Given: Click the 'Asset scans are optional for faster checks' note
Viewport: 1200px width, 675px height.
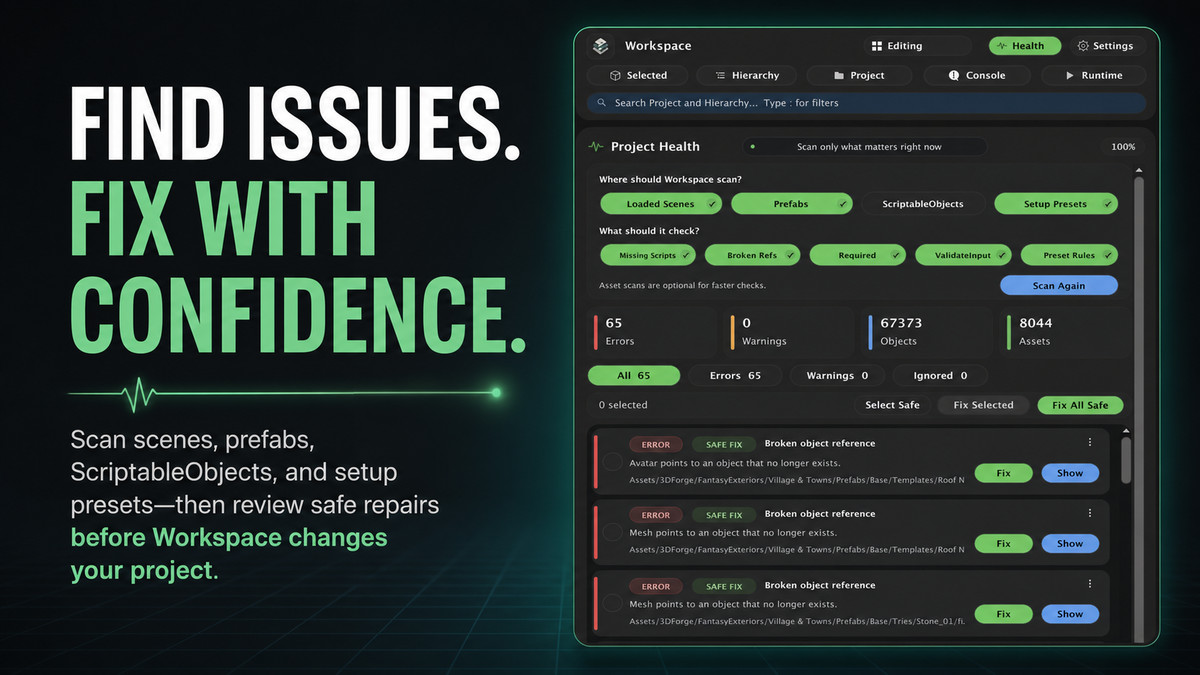Looking at the screenshot, I should click(x=682, y=285).
